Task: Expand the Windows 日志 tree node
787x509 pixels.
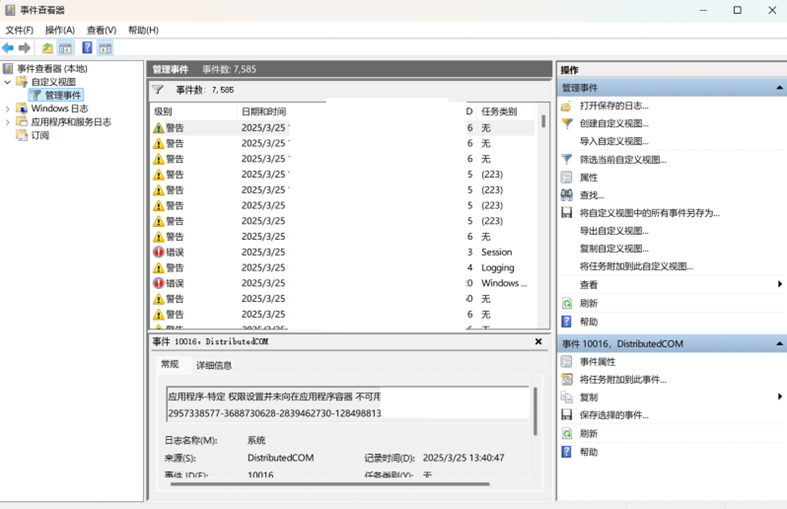Action: (8, 109)
